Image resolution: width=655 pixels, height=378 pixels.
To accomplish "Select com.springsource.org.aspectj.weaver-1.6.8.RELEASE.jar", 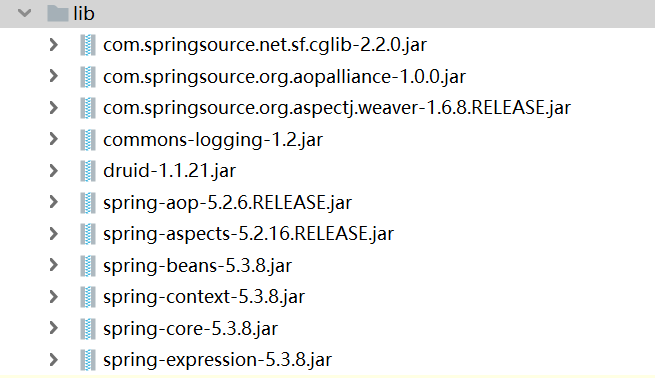I will (337, 108).
